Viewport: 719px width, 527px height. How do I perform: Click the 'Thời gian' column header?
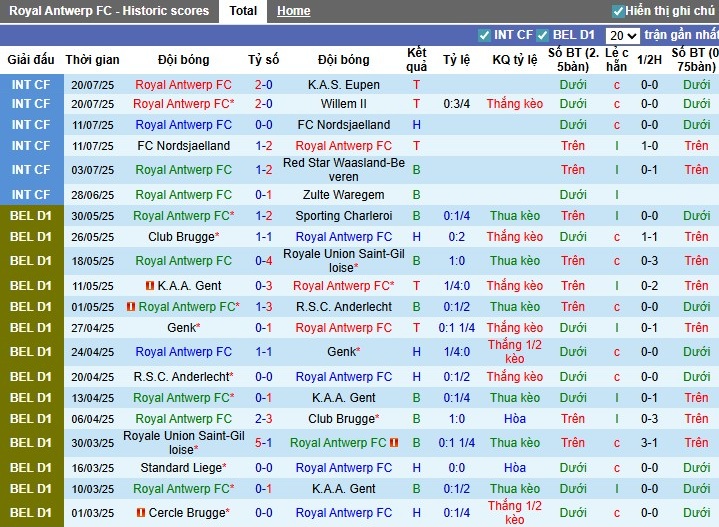coord(92,60)
